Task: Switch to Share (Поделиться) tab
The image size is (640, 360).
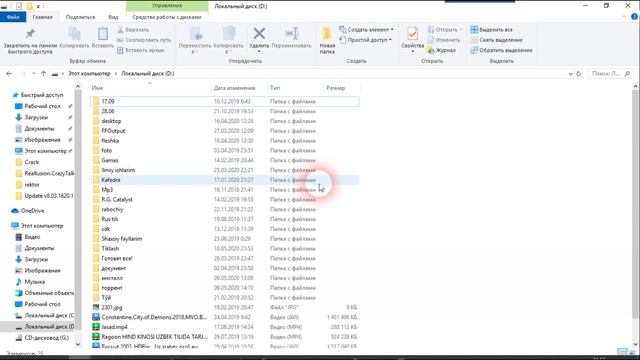Action: click(80, 17)
